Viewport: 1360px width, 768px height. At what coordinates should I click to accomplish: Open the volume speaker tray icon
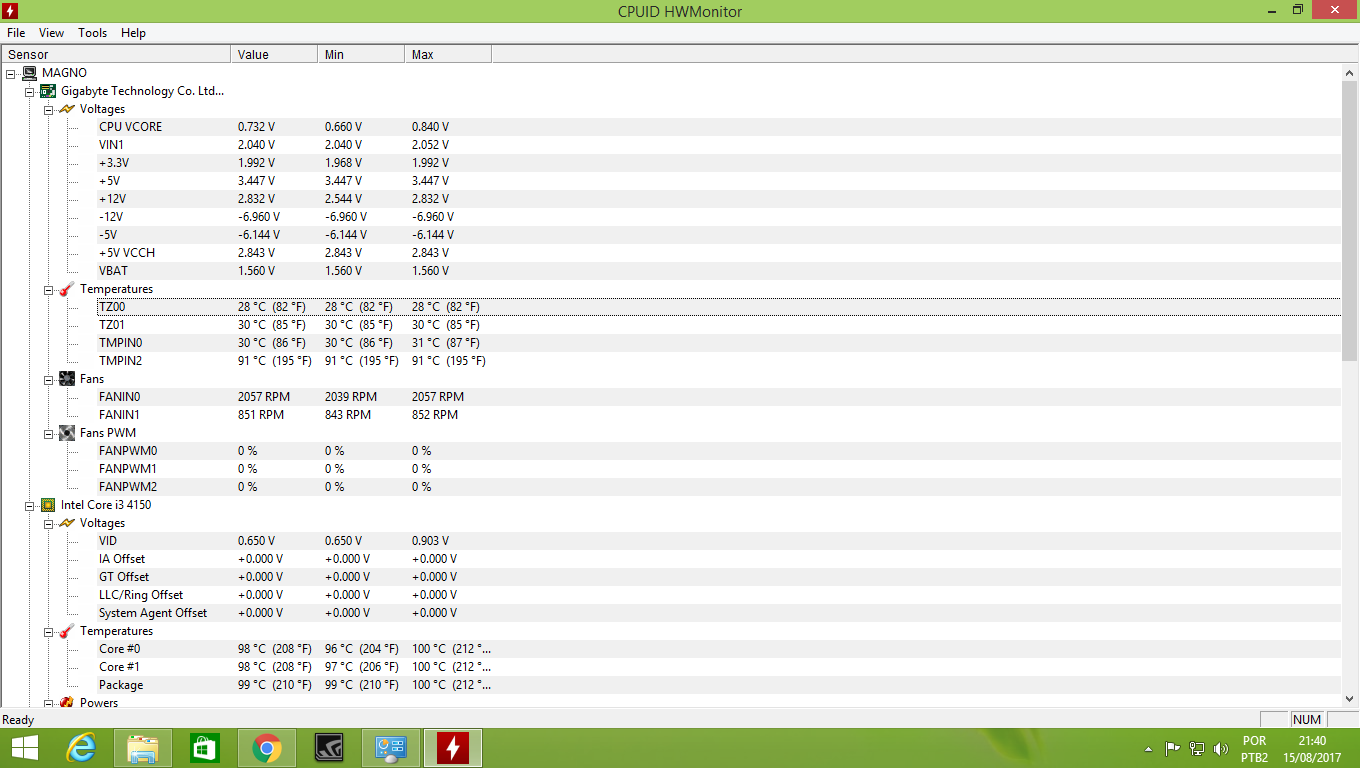coord(1221,749)
